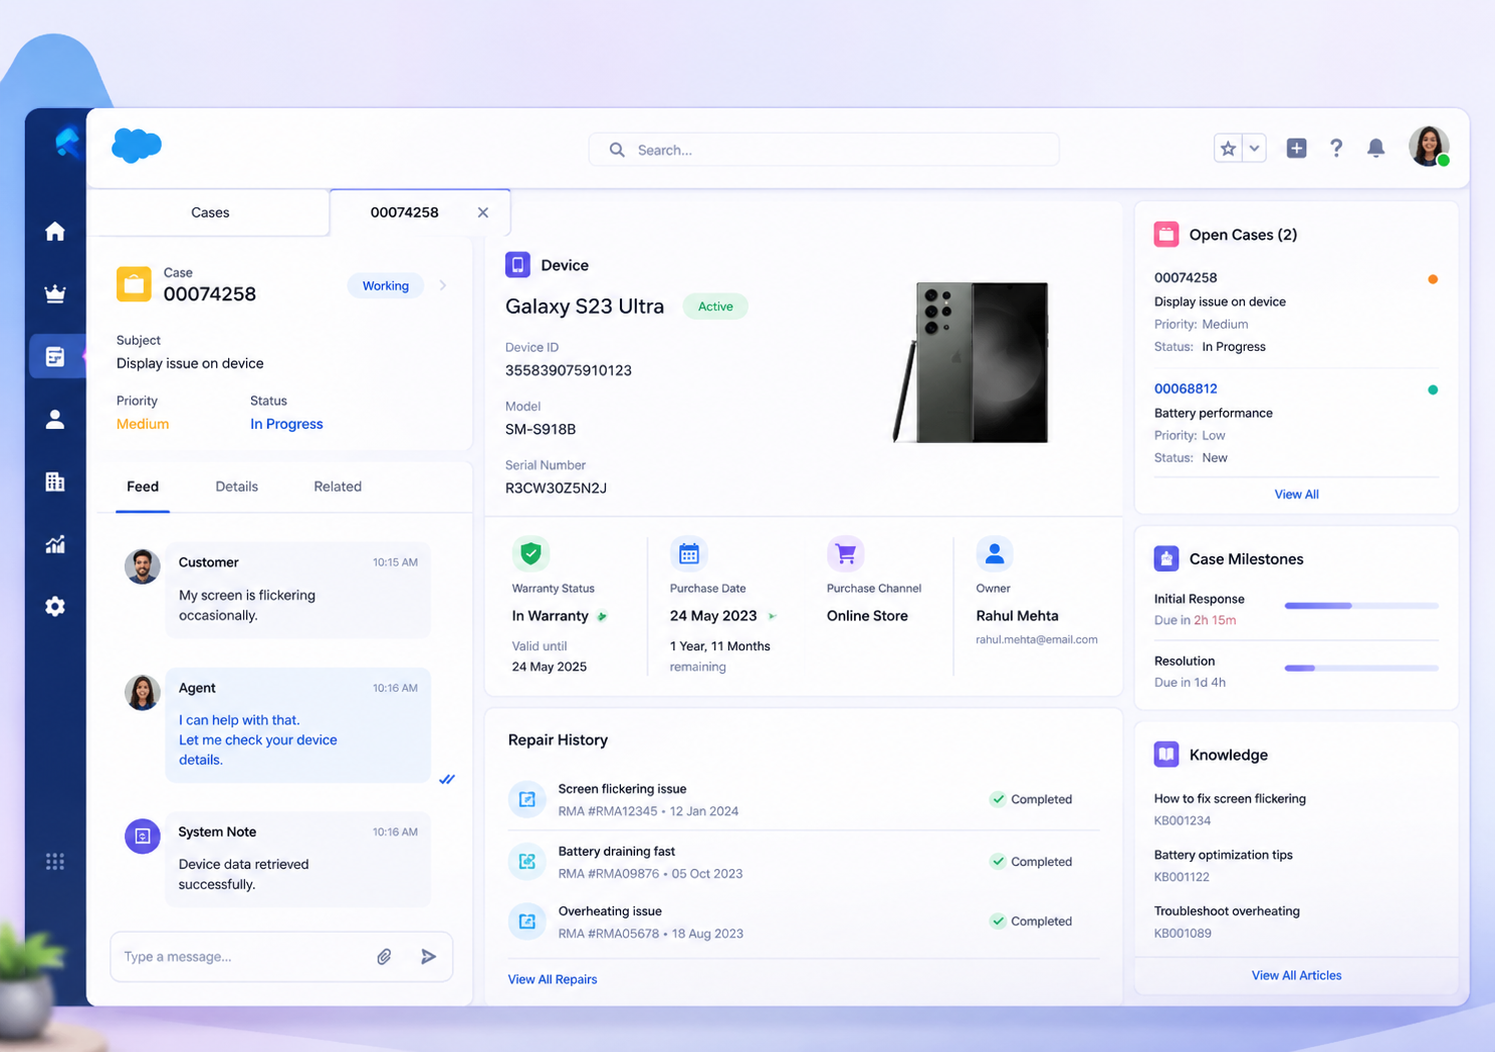Click the Knowledge book icon
This screenshot has height=1052, width=1495.
coord(1166,754)
